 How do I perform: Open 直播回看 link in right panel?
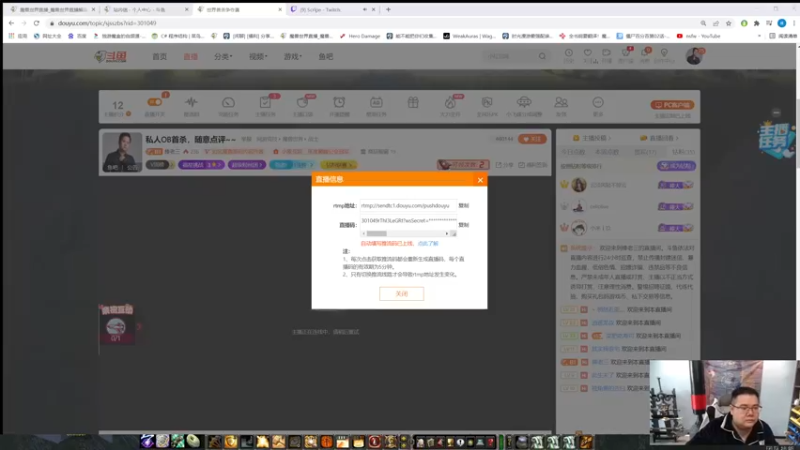[x=659, y=138]
